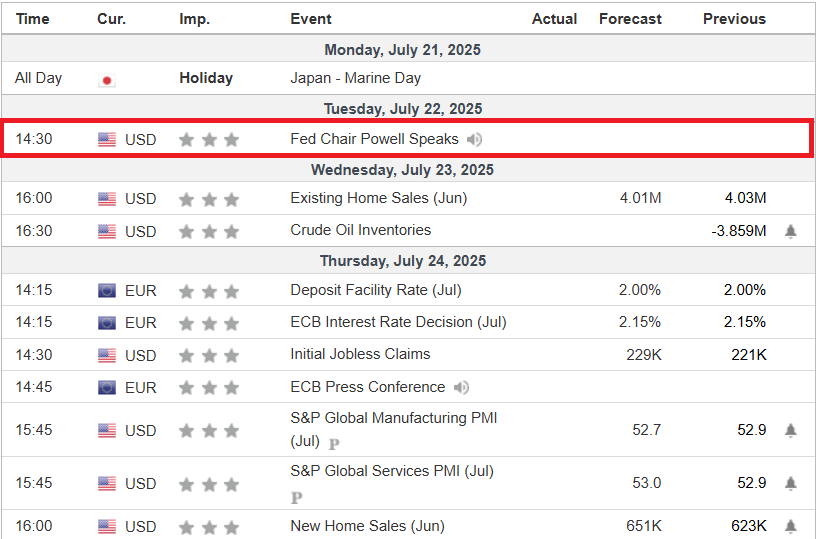
Task: Click the Time column header
Action: point(33,19)
